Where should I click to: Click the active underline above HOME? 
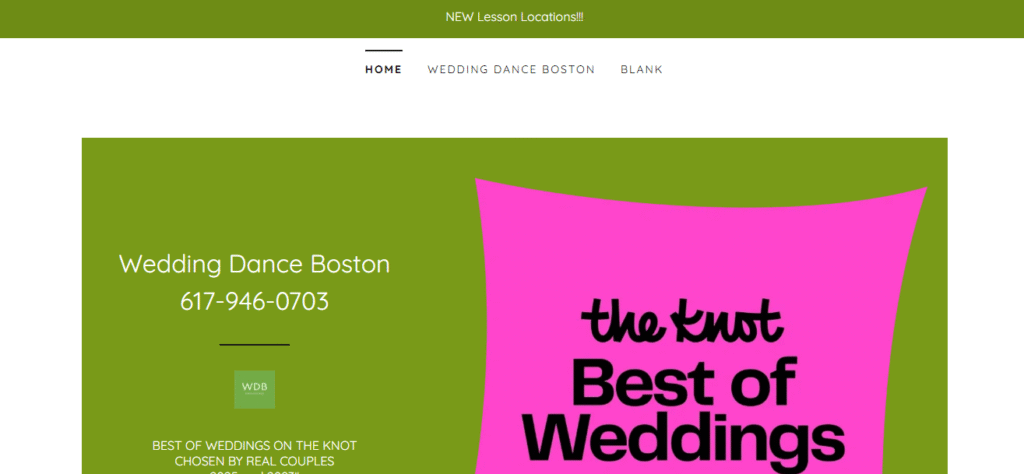383,50
